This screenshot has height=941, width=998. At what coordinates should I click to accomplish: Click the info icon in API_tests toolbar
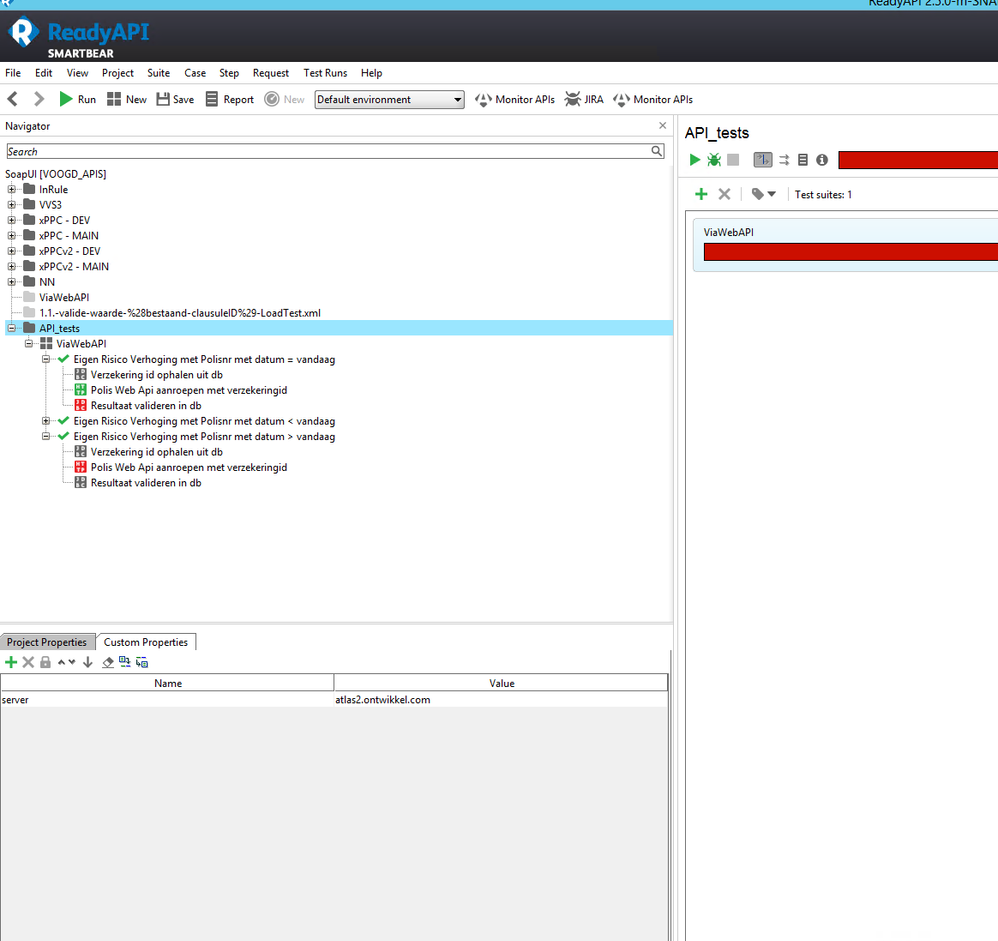(x=822, y=160)
